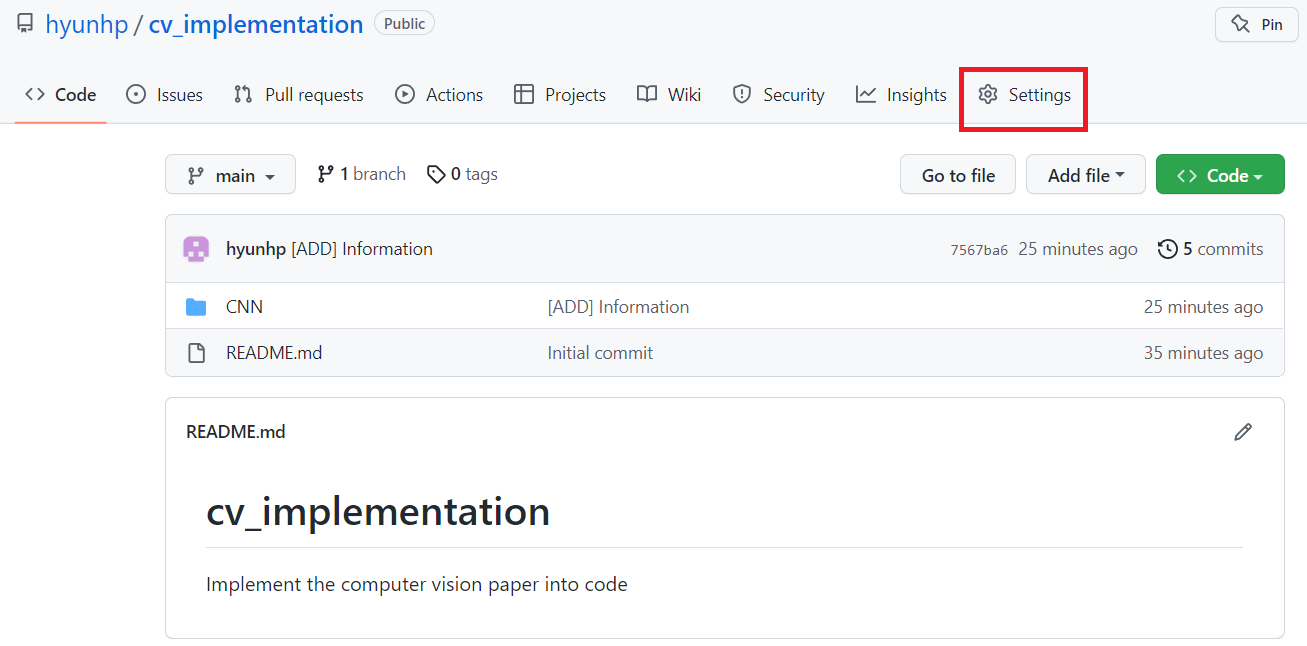View the 1 branch link
The height and width of the screenshot is (646, 1307).
(x=361, y=174)
